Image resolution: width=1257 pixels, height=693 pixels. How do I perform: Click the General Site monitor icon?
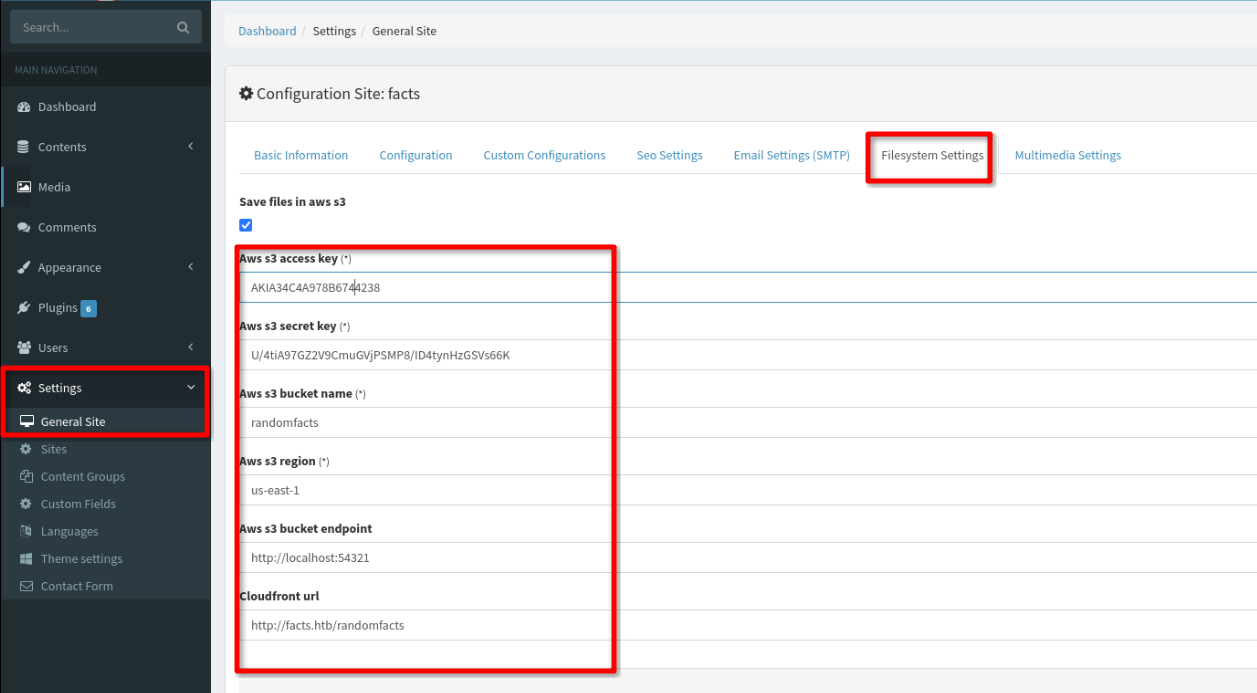coord(26,421)
